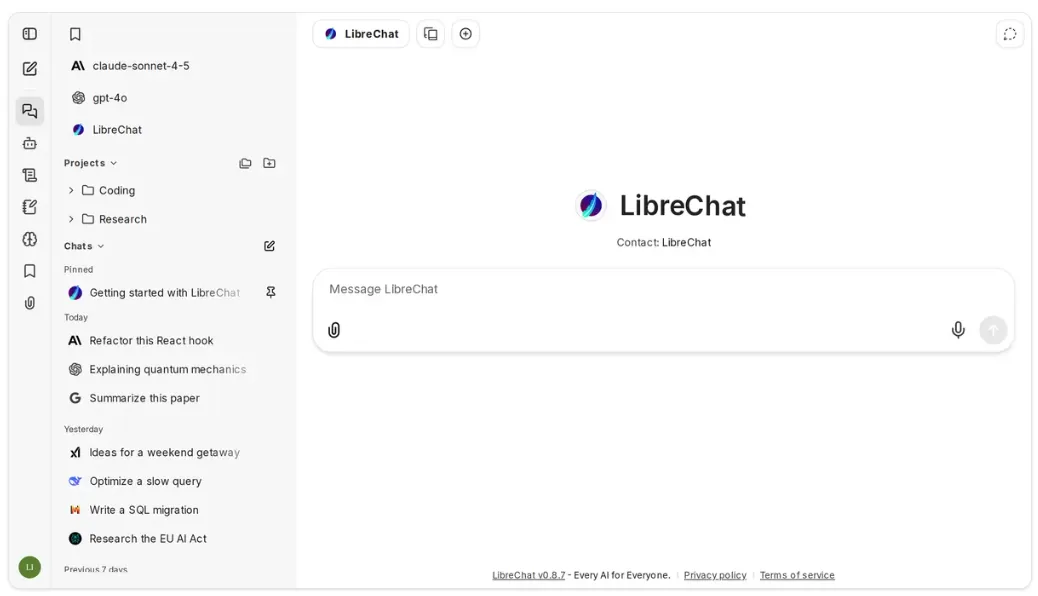
Task: Open the brain-shaped icon in left rail
Action: [30, 239]
